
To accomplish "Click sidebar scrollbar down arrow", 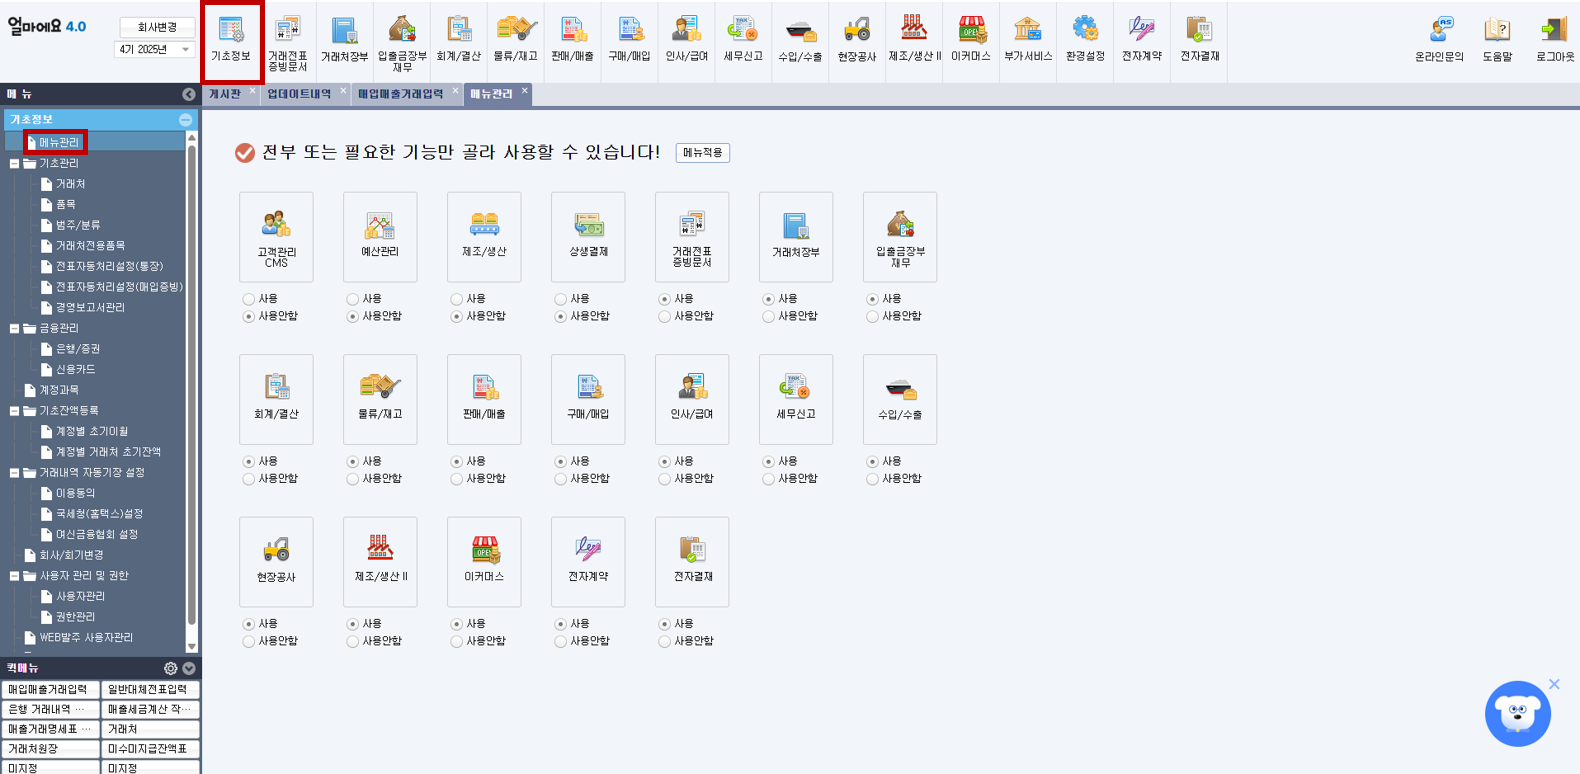I will 192,647.
